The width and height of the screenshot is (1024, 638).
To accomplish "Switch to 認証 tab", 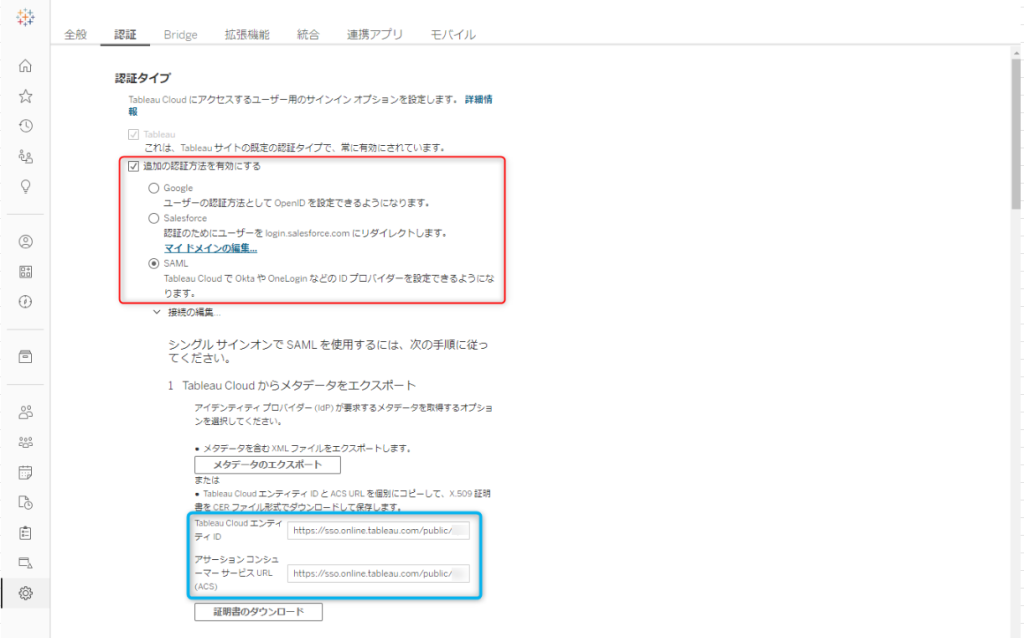I will coord(125,35).
